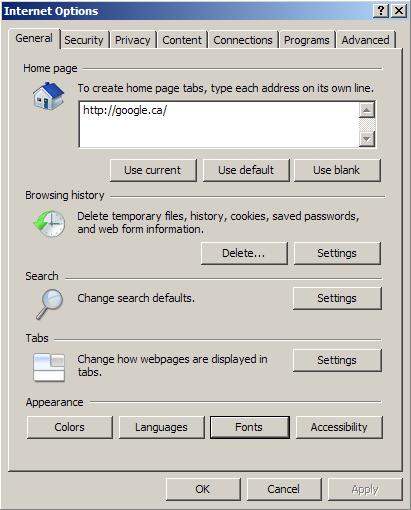Click in the home page address field
This screenshot has width=411, height=510.
click(x=219, y=124)
